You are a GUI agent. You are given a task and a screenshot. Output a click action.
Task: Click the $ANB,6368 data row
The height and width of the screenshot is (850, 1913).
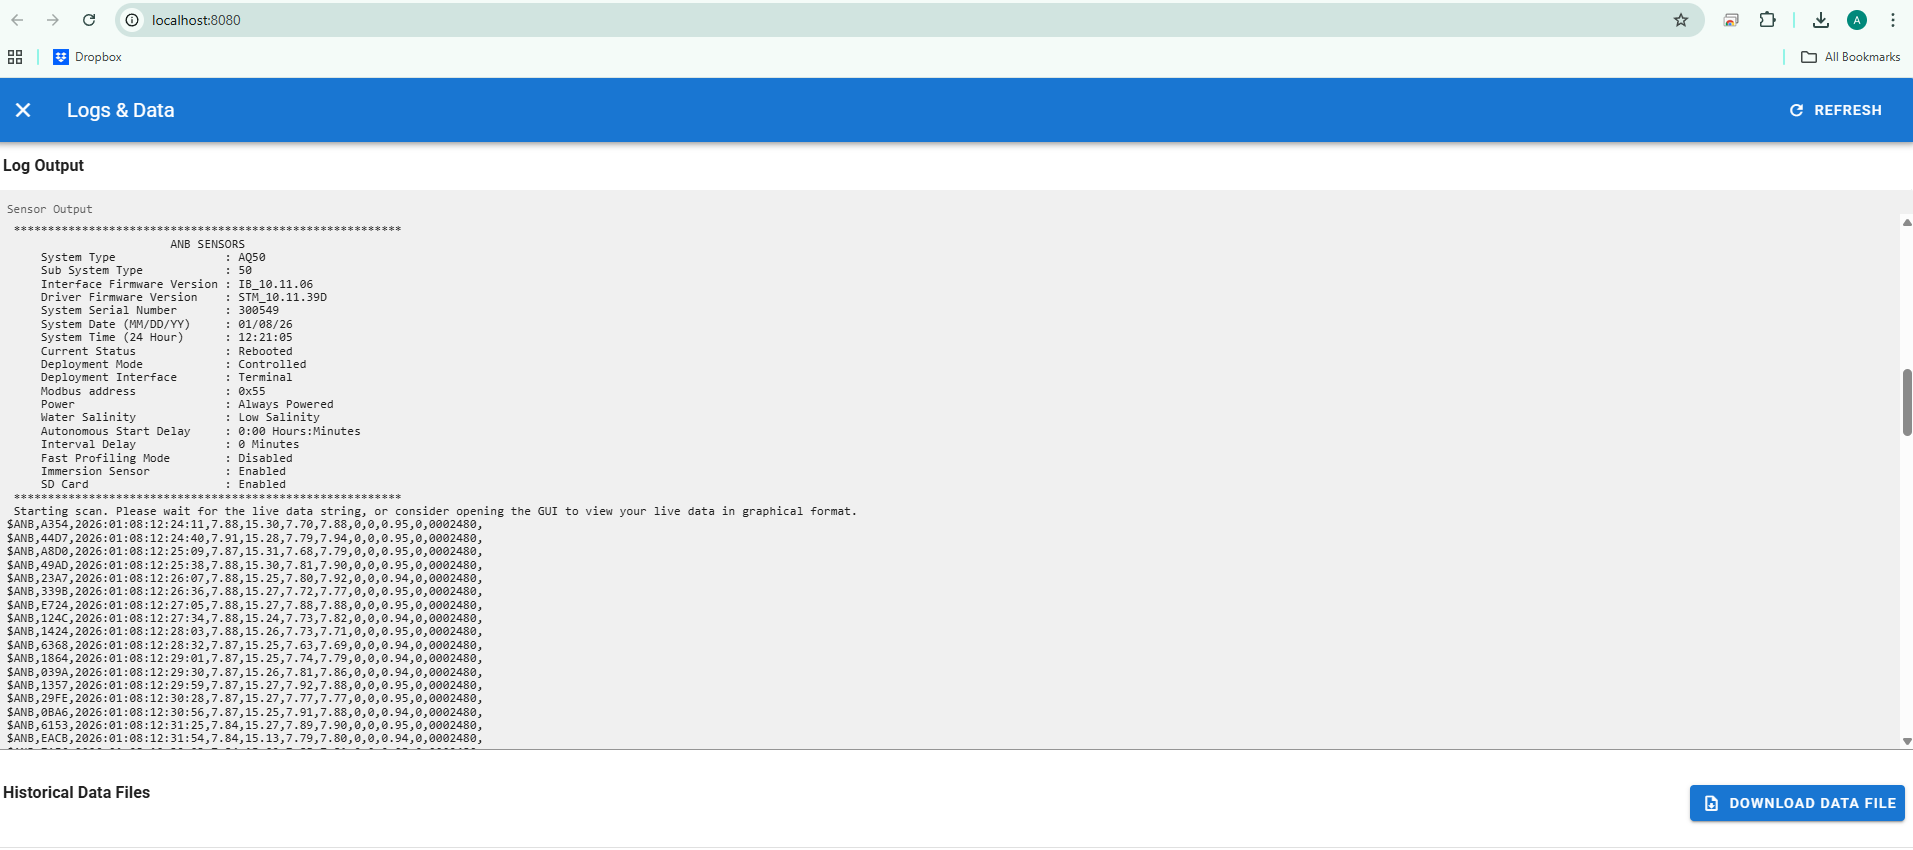(x=245, y=645)
